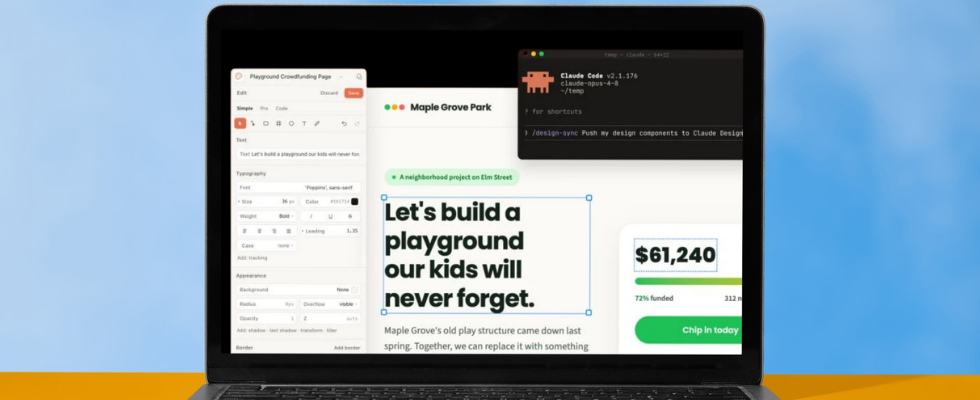Add a text shadow effect

click(x=282, y=331)
